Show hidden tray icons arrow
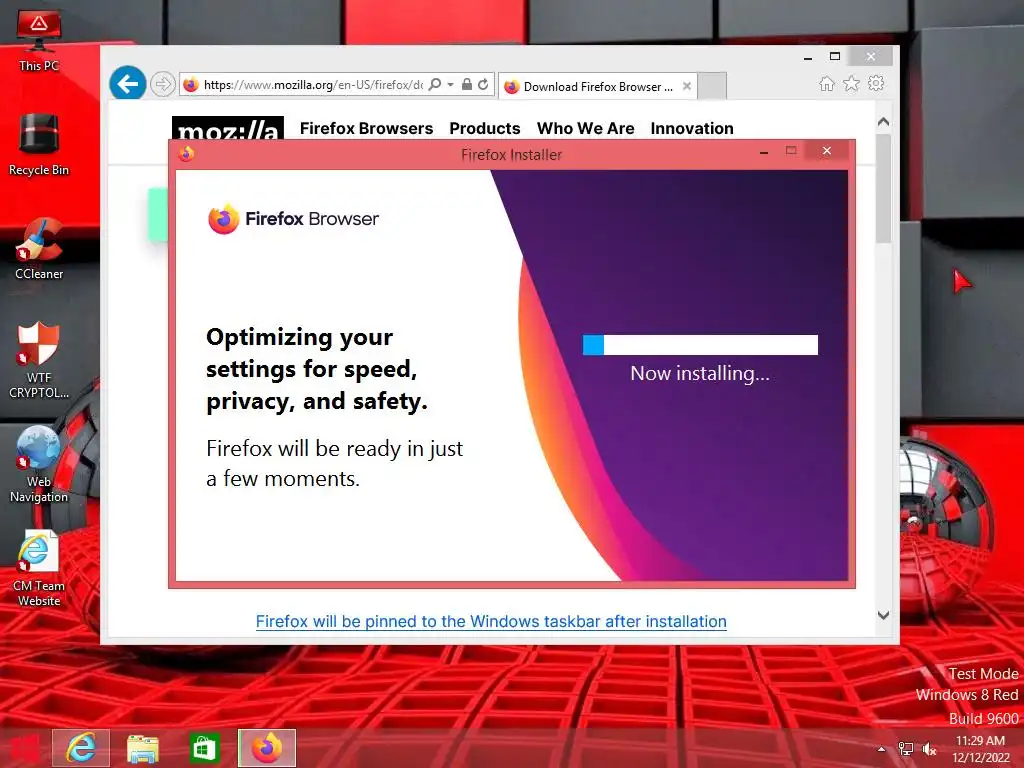This screenshot has width=1024, height=768. click(882, 749)
